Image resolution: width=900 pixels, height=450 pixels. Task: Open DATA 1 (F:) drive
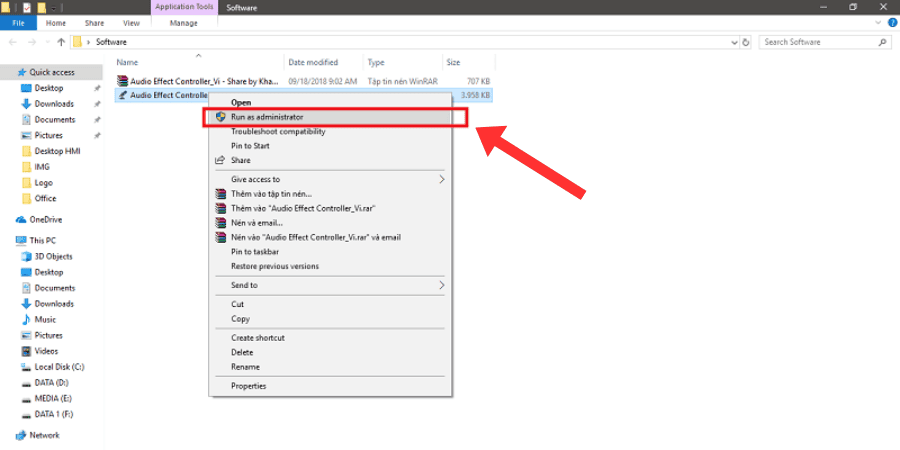(x=53, y=414)
